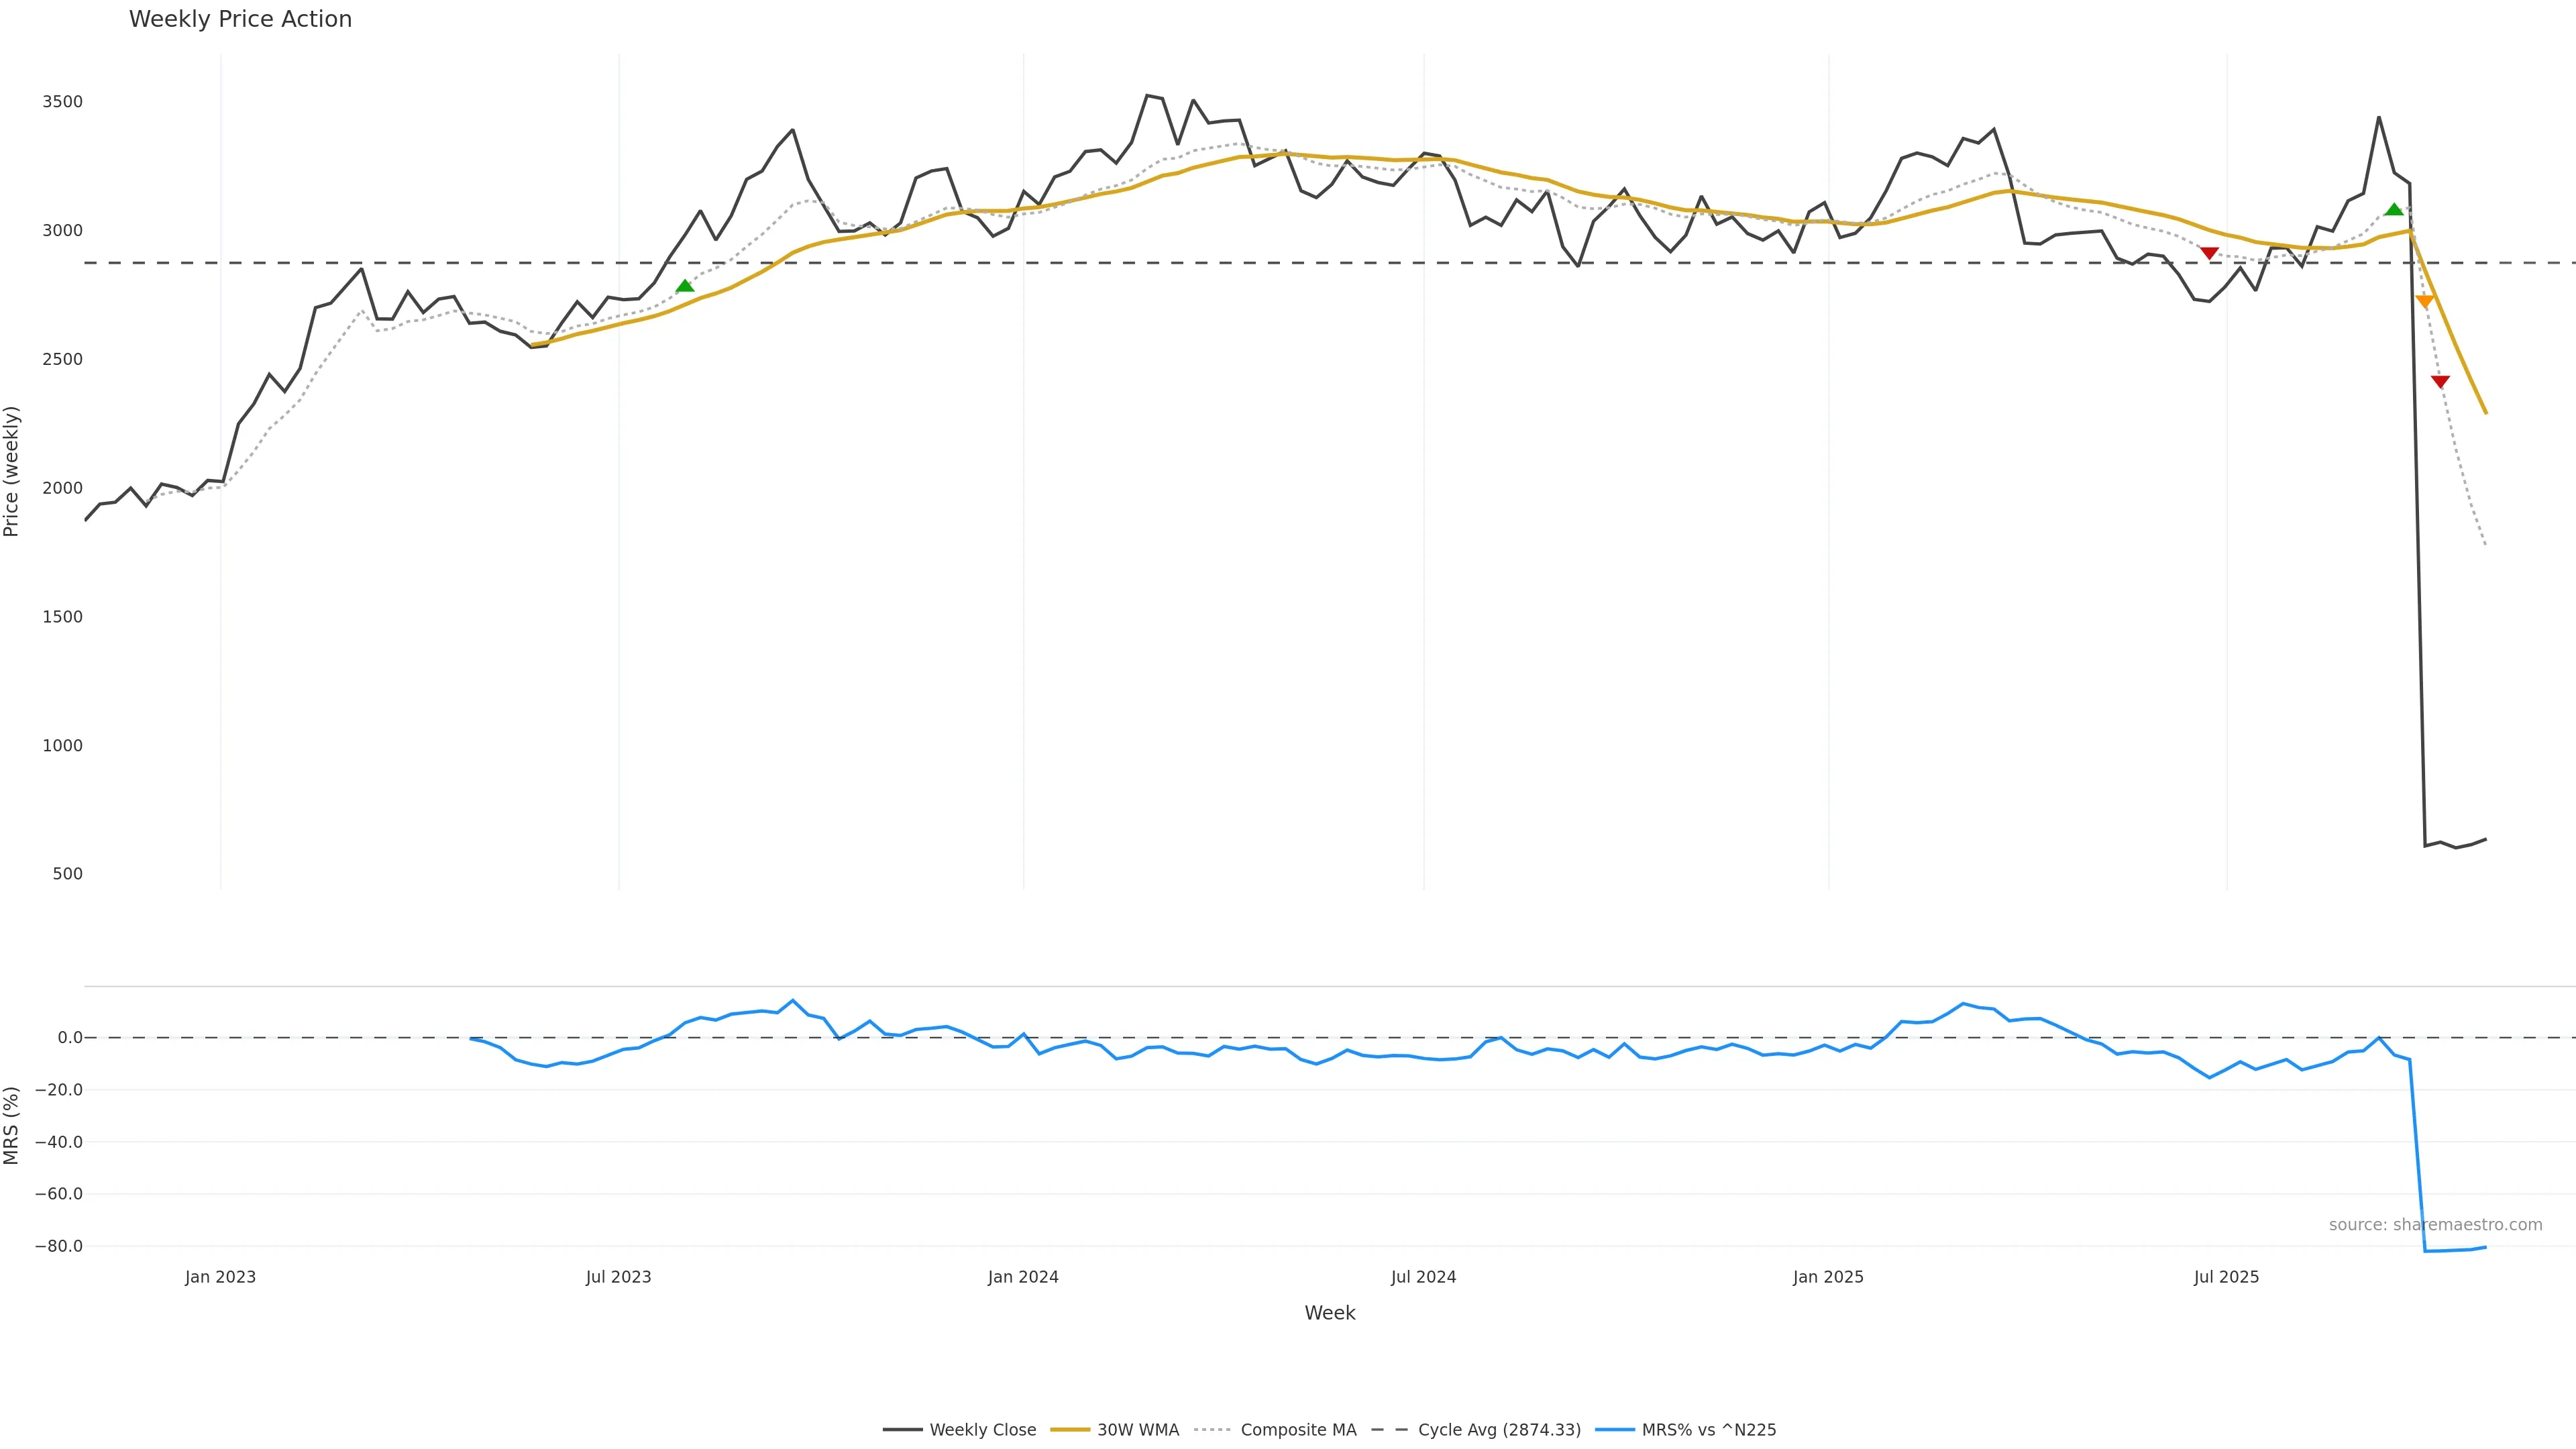The width and height of the screenshot is (2576, 1449).
Task: Toggle the MRS% vs ^N225 legend label
Action: pyautogui.click(x=1708, y=1430)
